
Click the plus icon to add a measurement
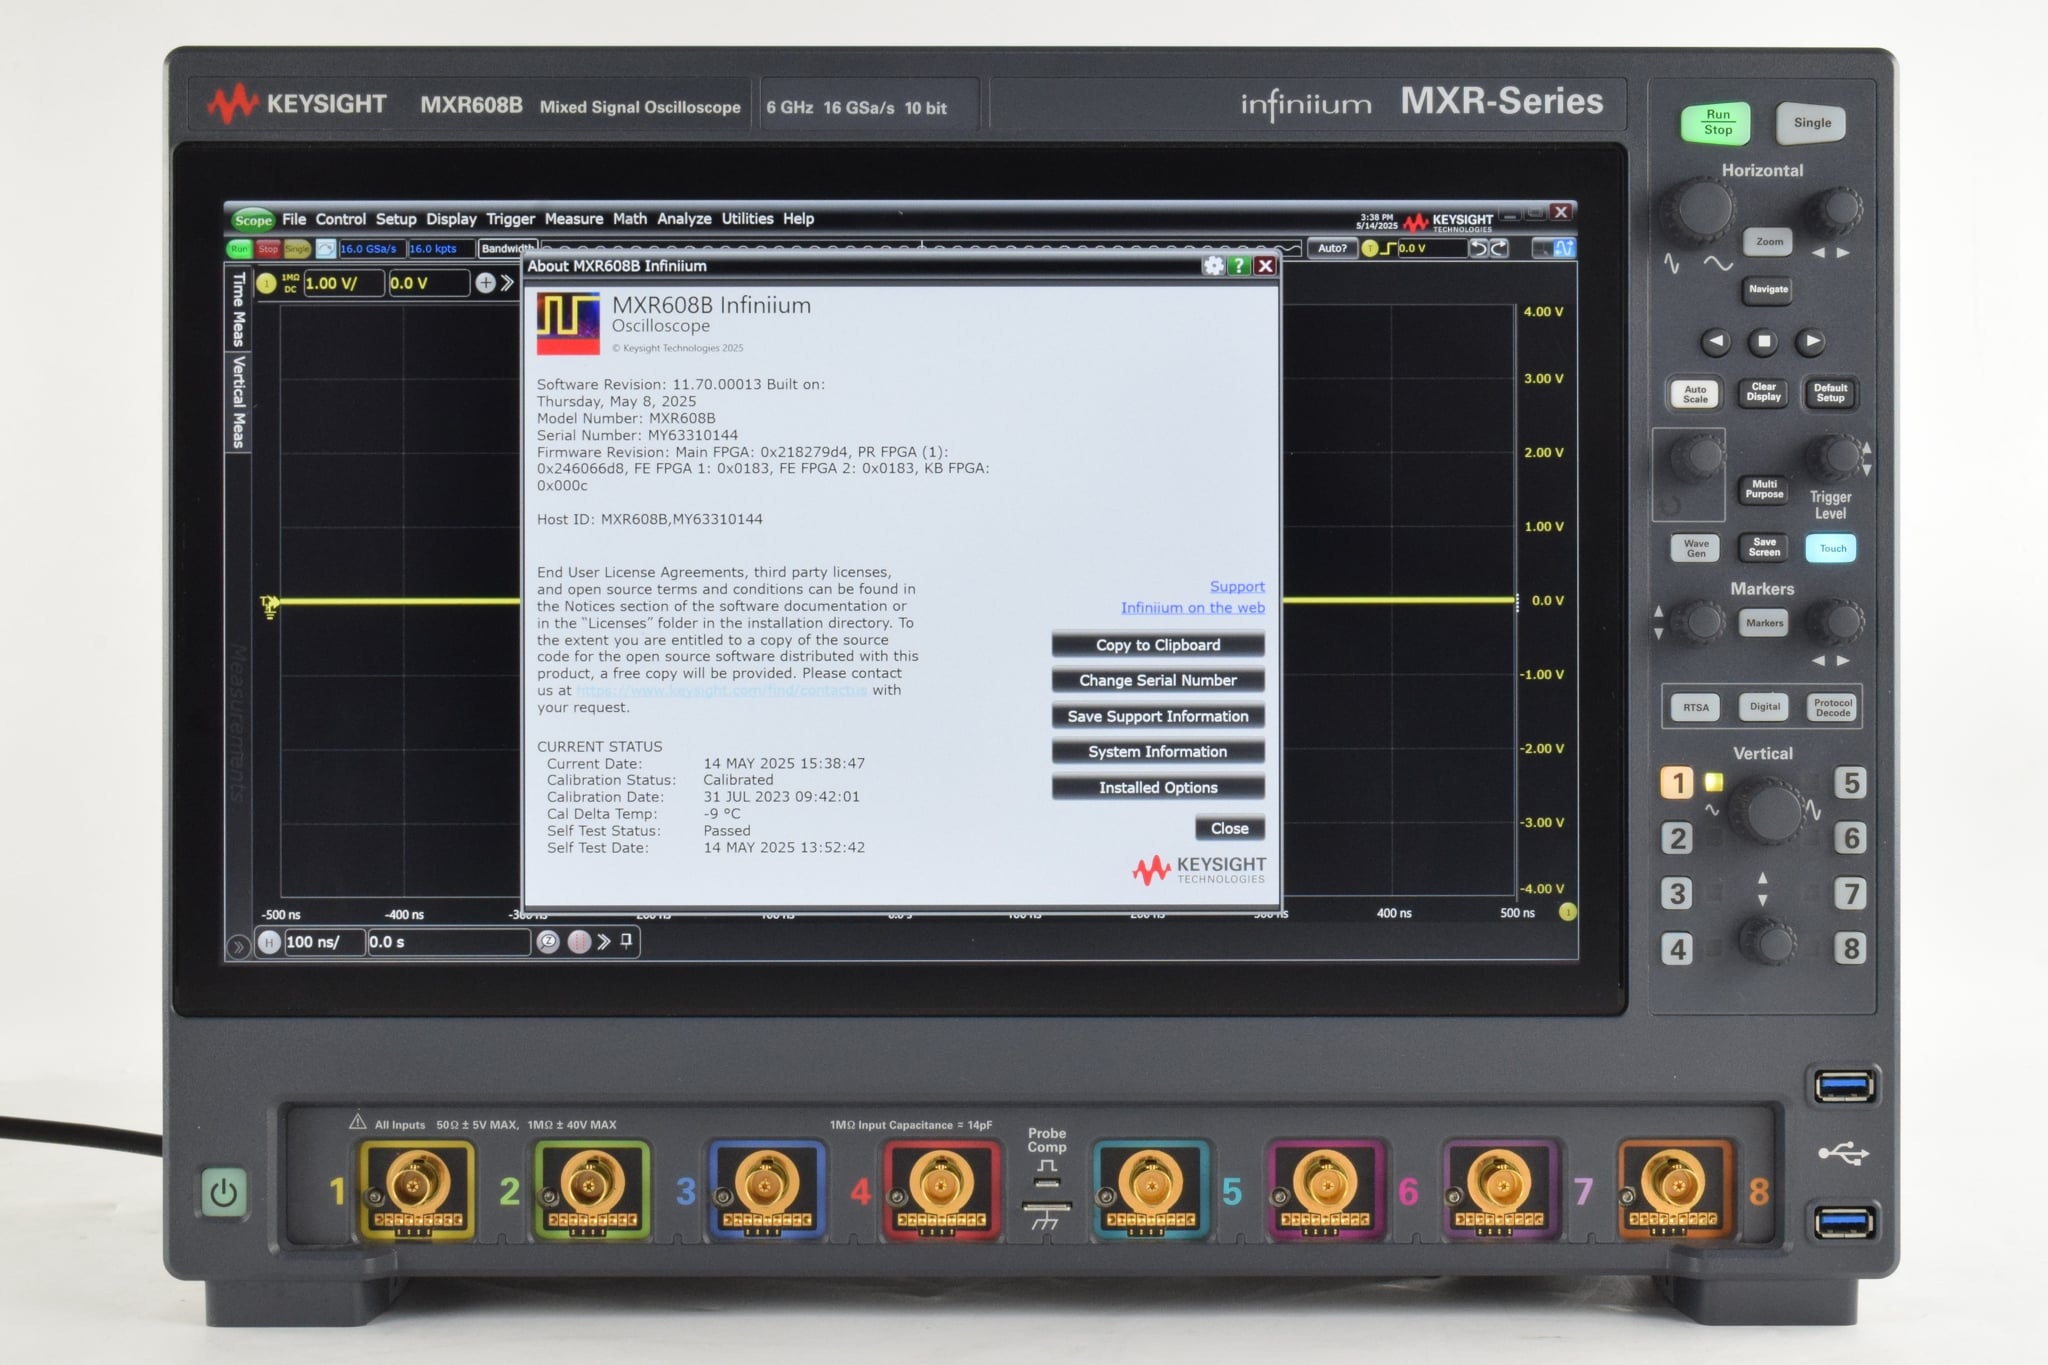point(486,282)
